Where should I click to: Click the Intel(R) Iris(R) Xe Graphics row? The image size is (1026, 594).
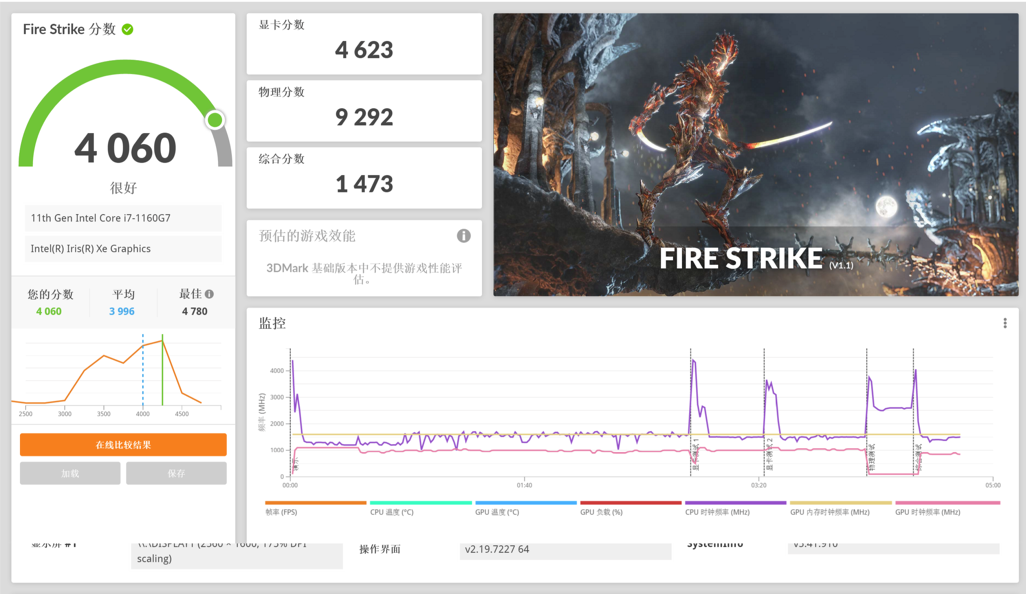123,249
